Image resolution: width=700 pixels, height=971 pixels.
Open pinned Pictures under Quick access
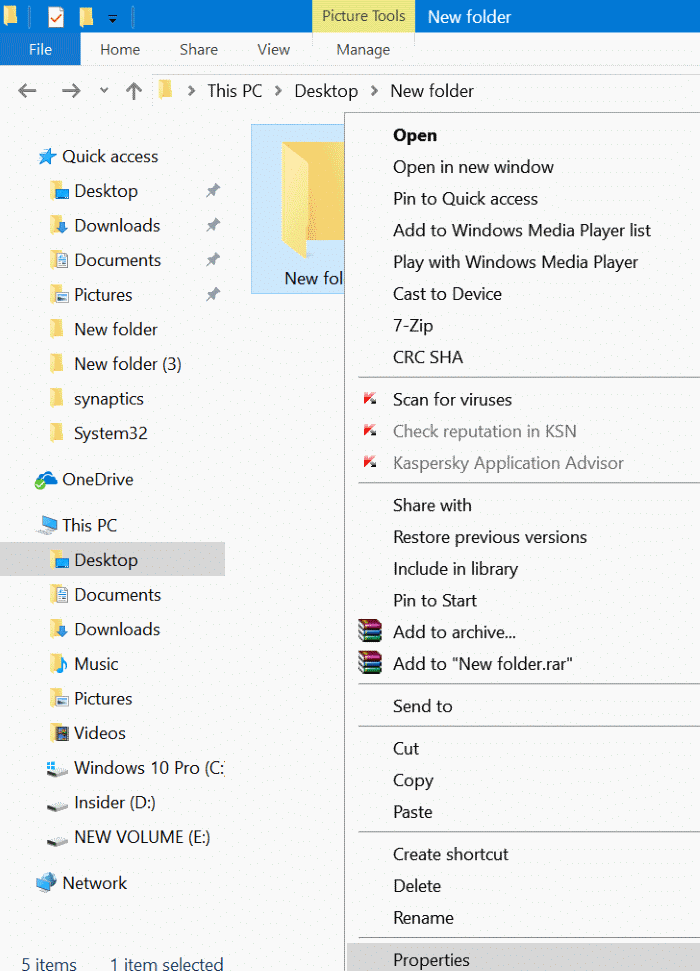[103, 295]
